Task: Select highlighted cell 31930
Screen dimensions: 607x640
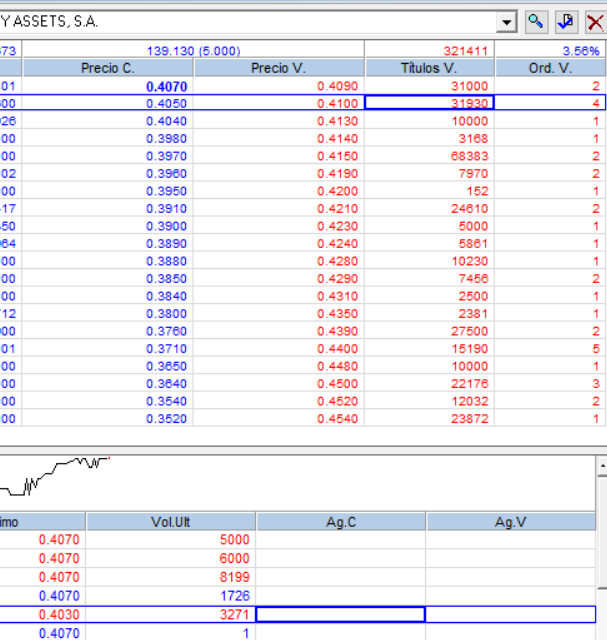Action: [429, 103]
